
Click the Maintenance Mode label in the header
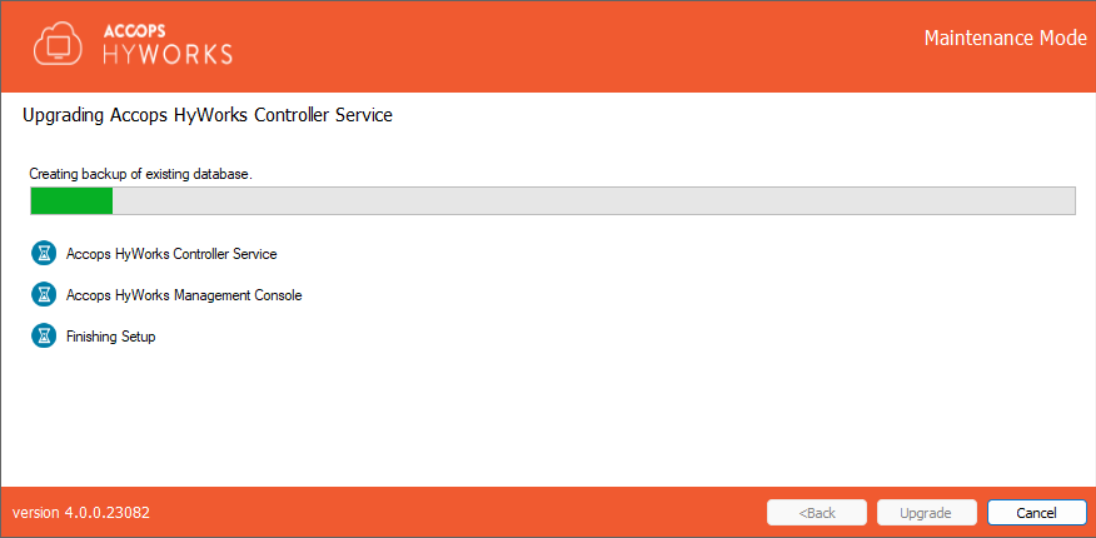coord(1005,39)
